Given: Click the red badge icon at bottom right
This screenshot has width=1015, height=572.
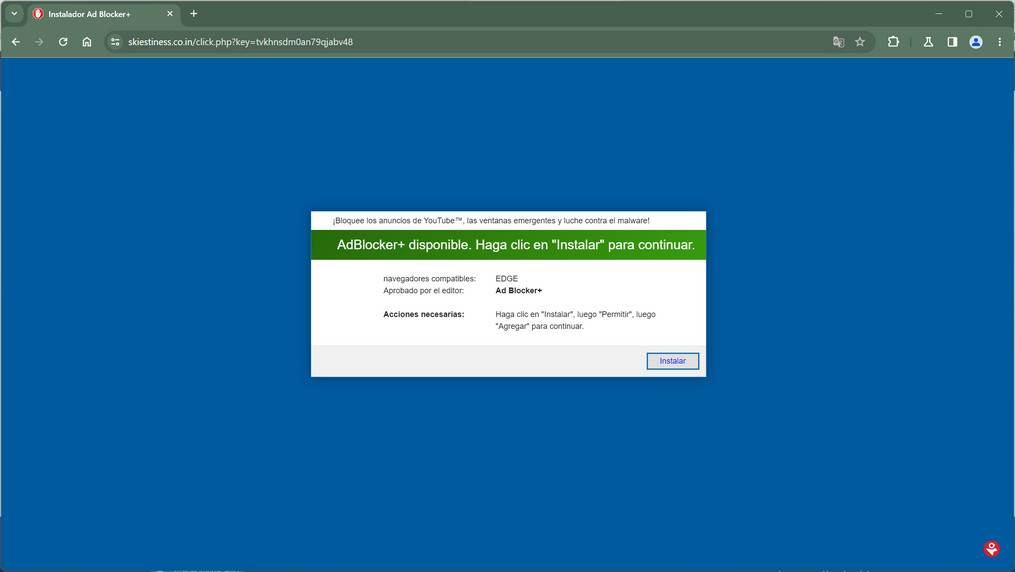Looking at the screenshot, I should [991, 549].
